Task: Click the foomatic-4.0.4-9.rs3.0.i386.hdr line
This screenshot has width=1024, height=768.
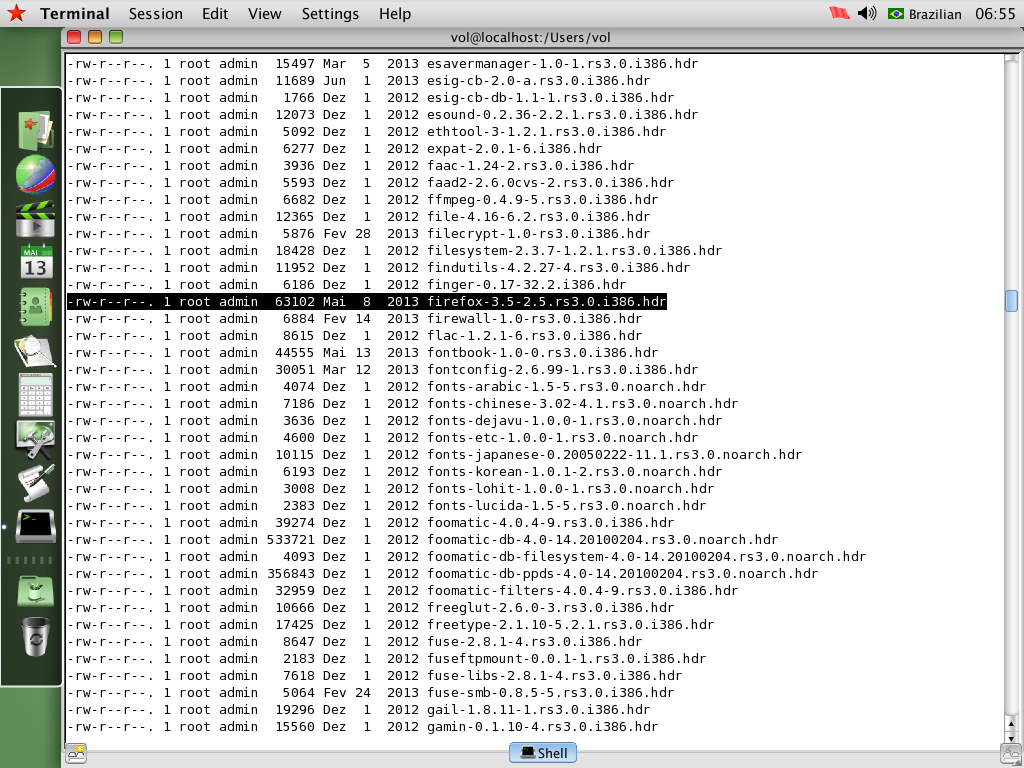Action: (371, 522)
